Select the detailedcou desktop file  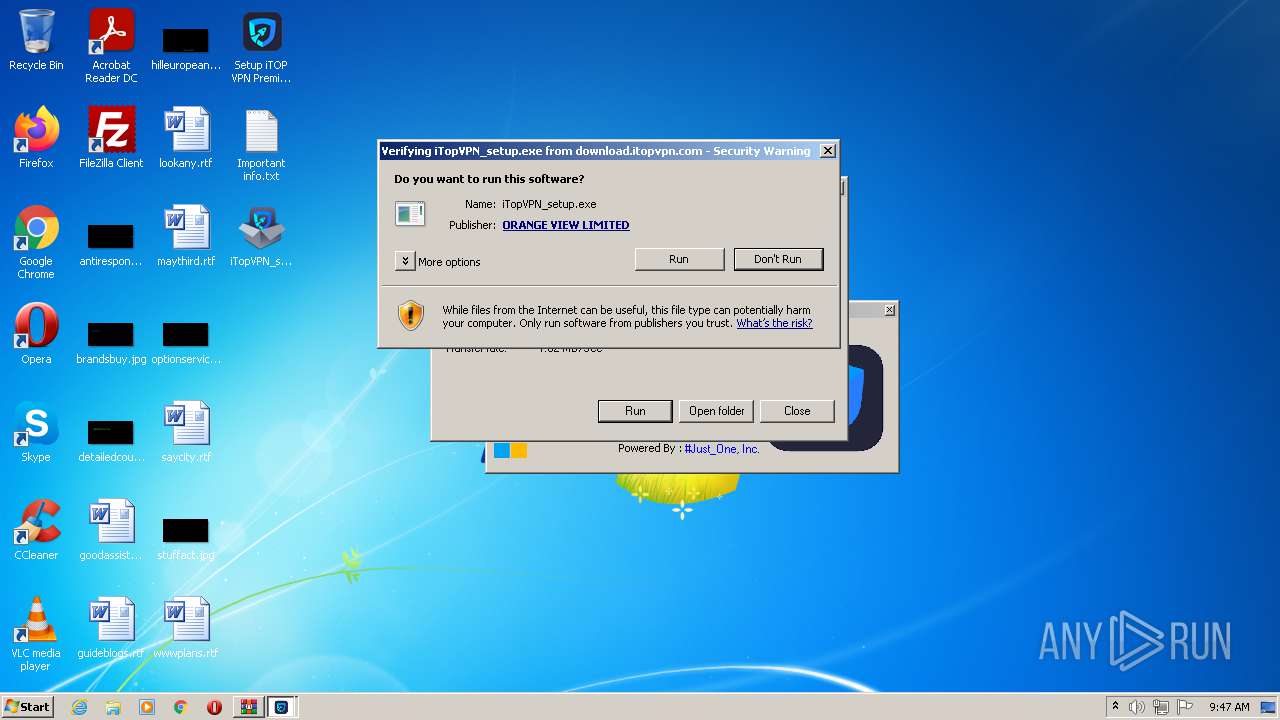pos(111,441)
